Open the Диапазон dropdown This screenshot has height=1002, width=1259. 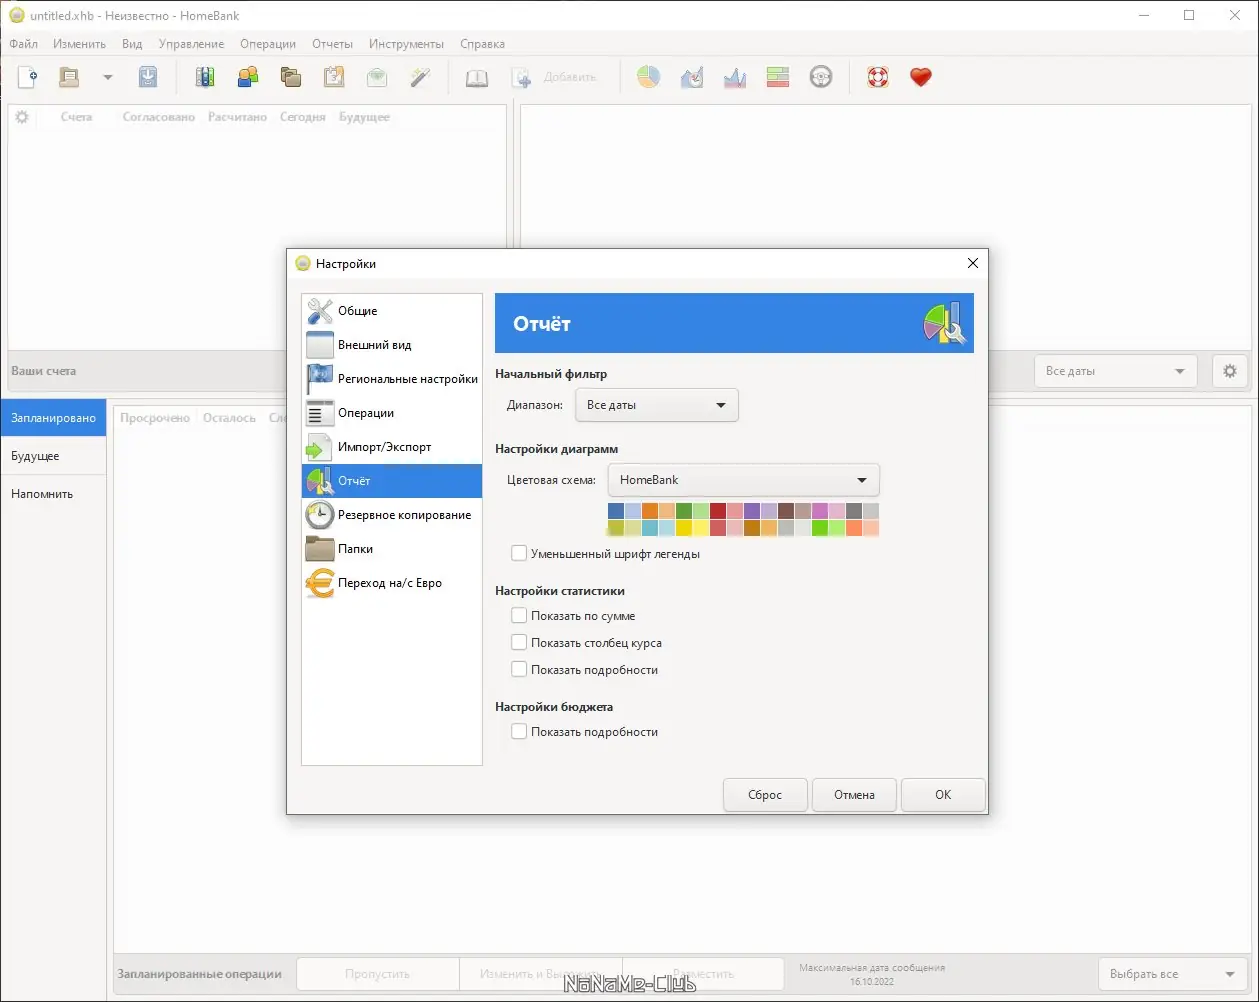click(x=656, y=405)
